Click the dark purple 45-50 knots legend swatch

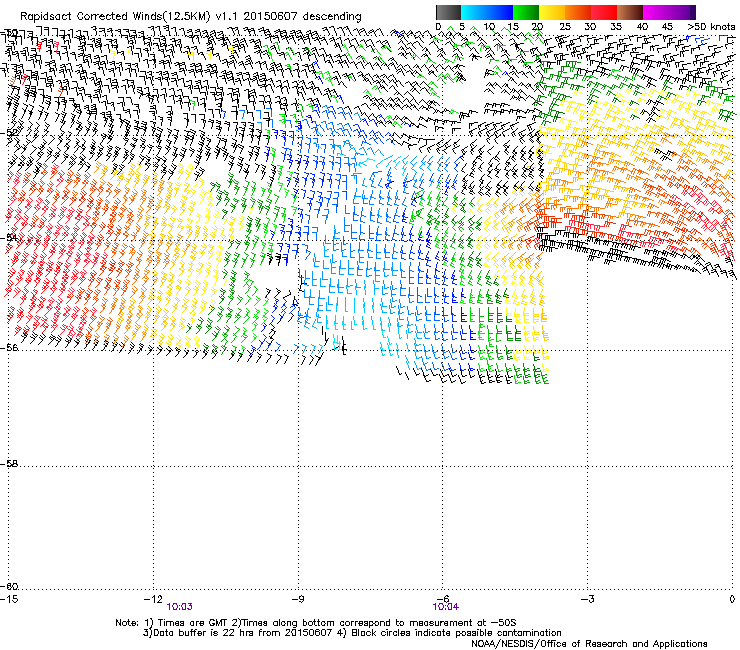coord(682,12)
